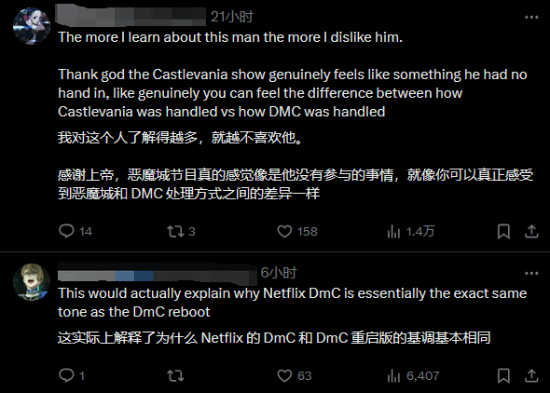Open replies on the Castlevania tweet
550x393 pixels.
(x=75, y=231)
